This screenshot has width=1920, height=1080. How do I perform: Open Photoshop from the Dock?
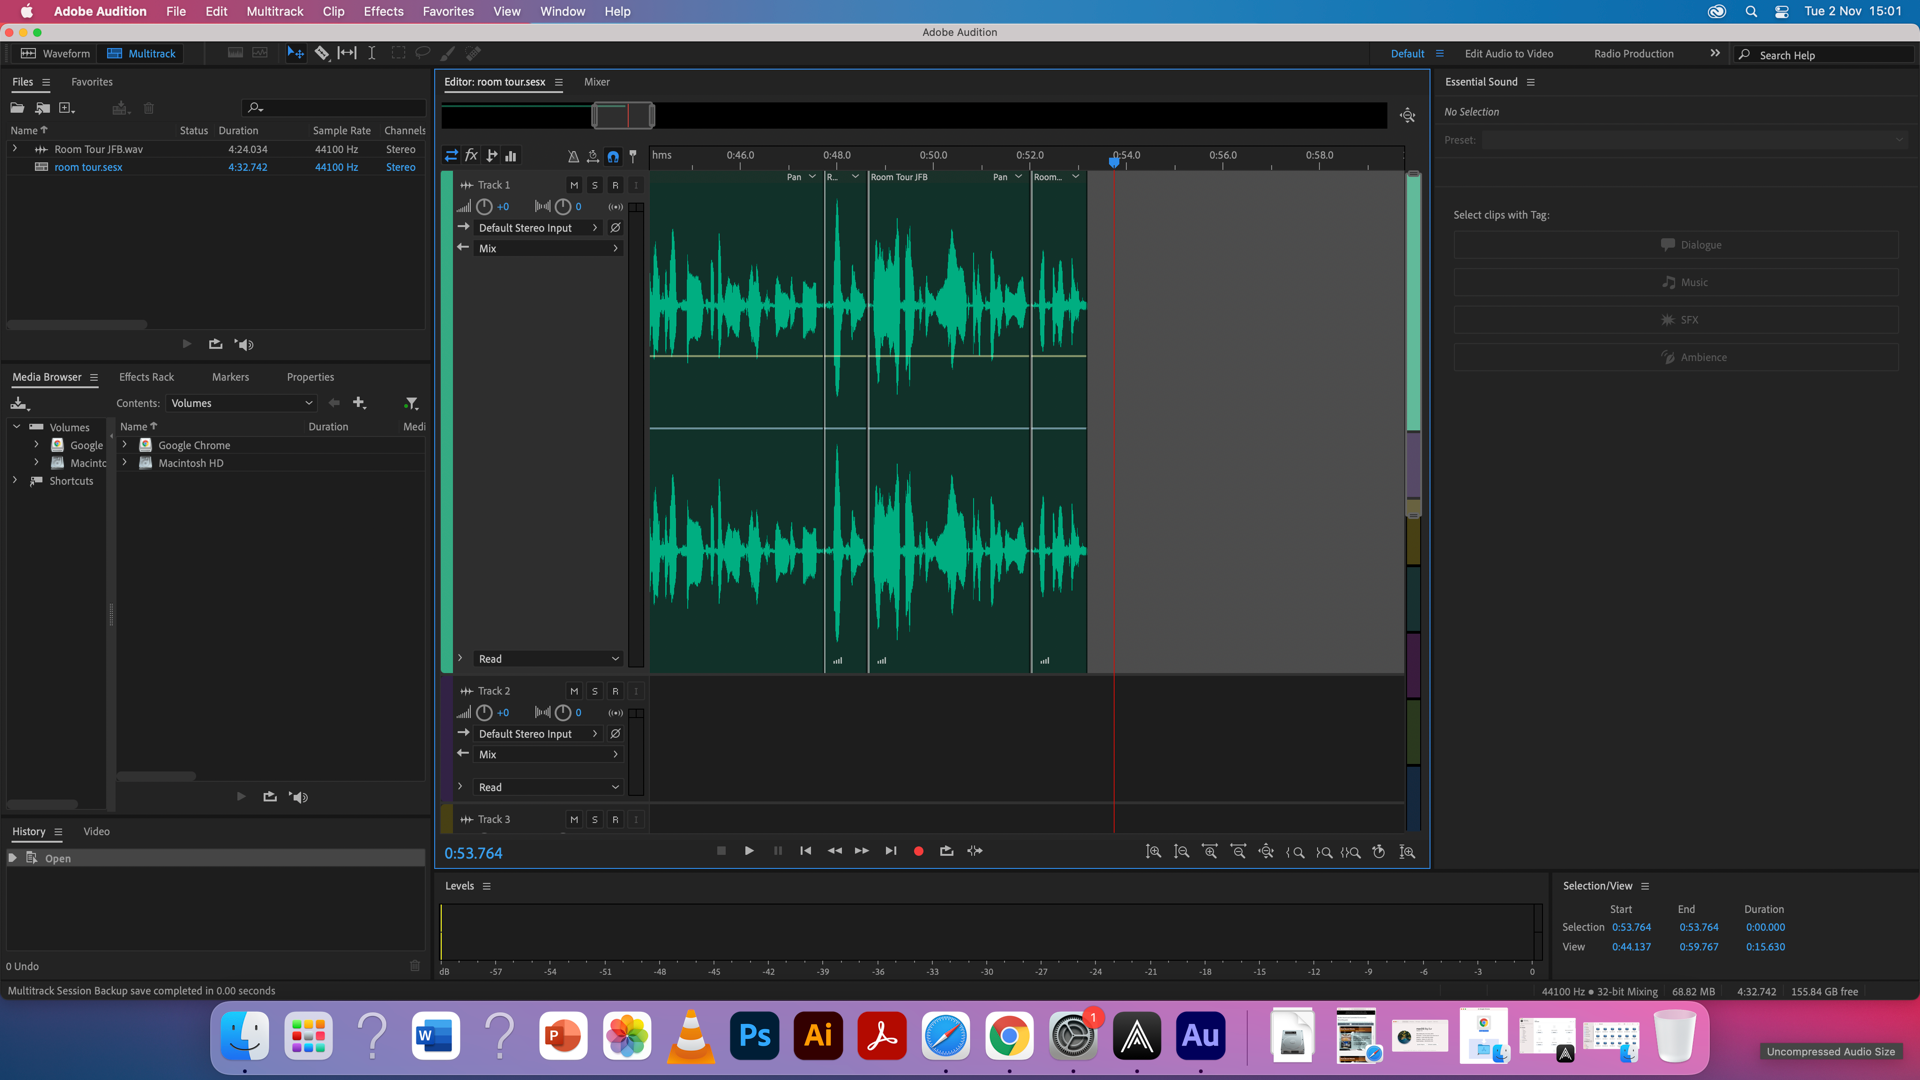[x=754, y=1036]
